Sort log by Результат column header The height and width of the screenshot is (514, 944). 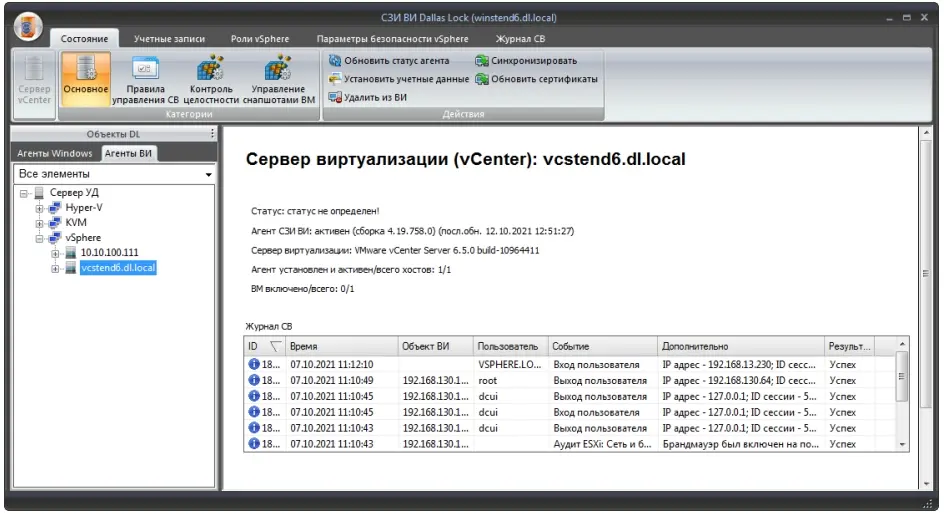pos(849,346)
